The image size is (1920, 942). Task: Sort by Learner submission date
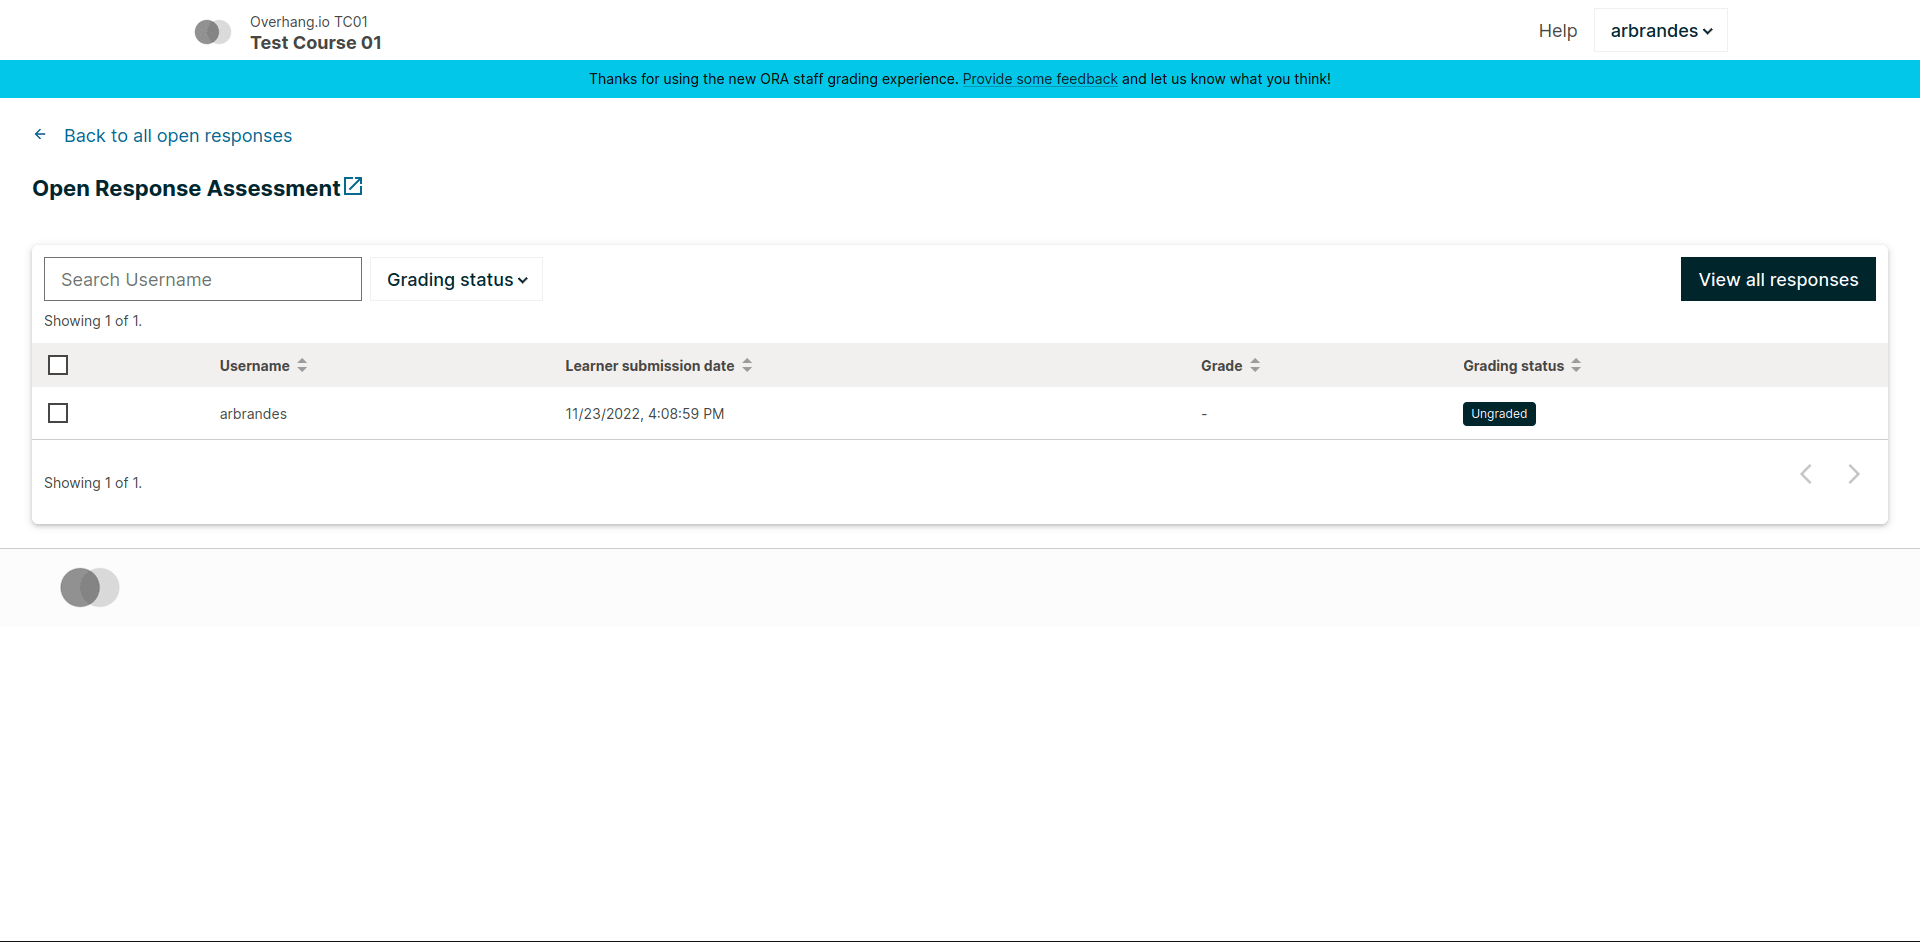point(748,365)
